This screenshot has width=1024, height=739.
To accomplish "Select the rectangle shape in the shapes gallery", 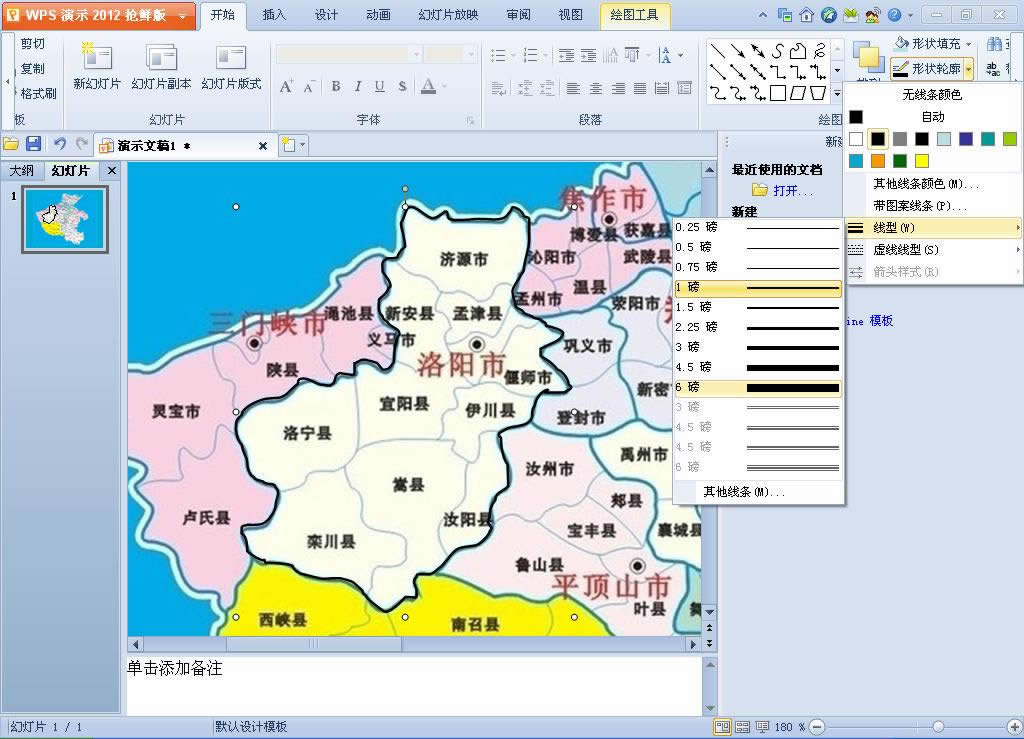I will coord(779,91).
